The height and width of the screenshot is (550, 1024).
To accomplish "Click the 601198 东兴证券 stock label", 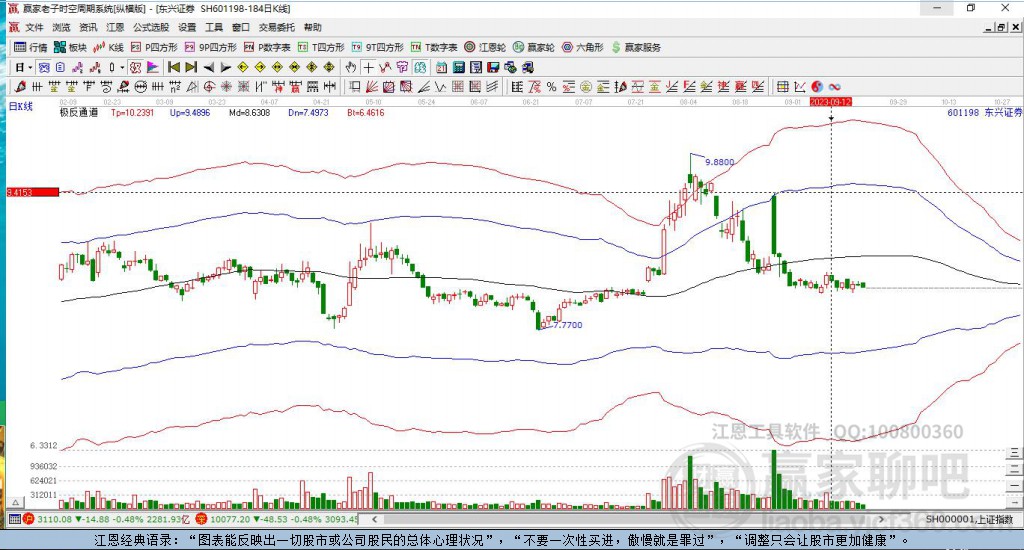I will pyautogui.click(x=984, y=112).
